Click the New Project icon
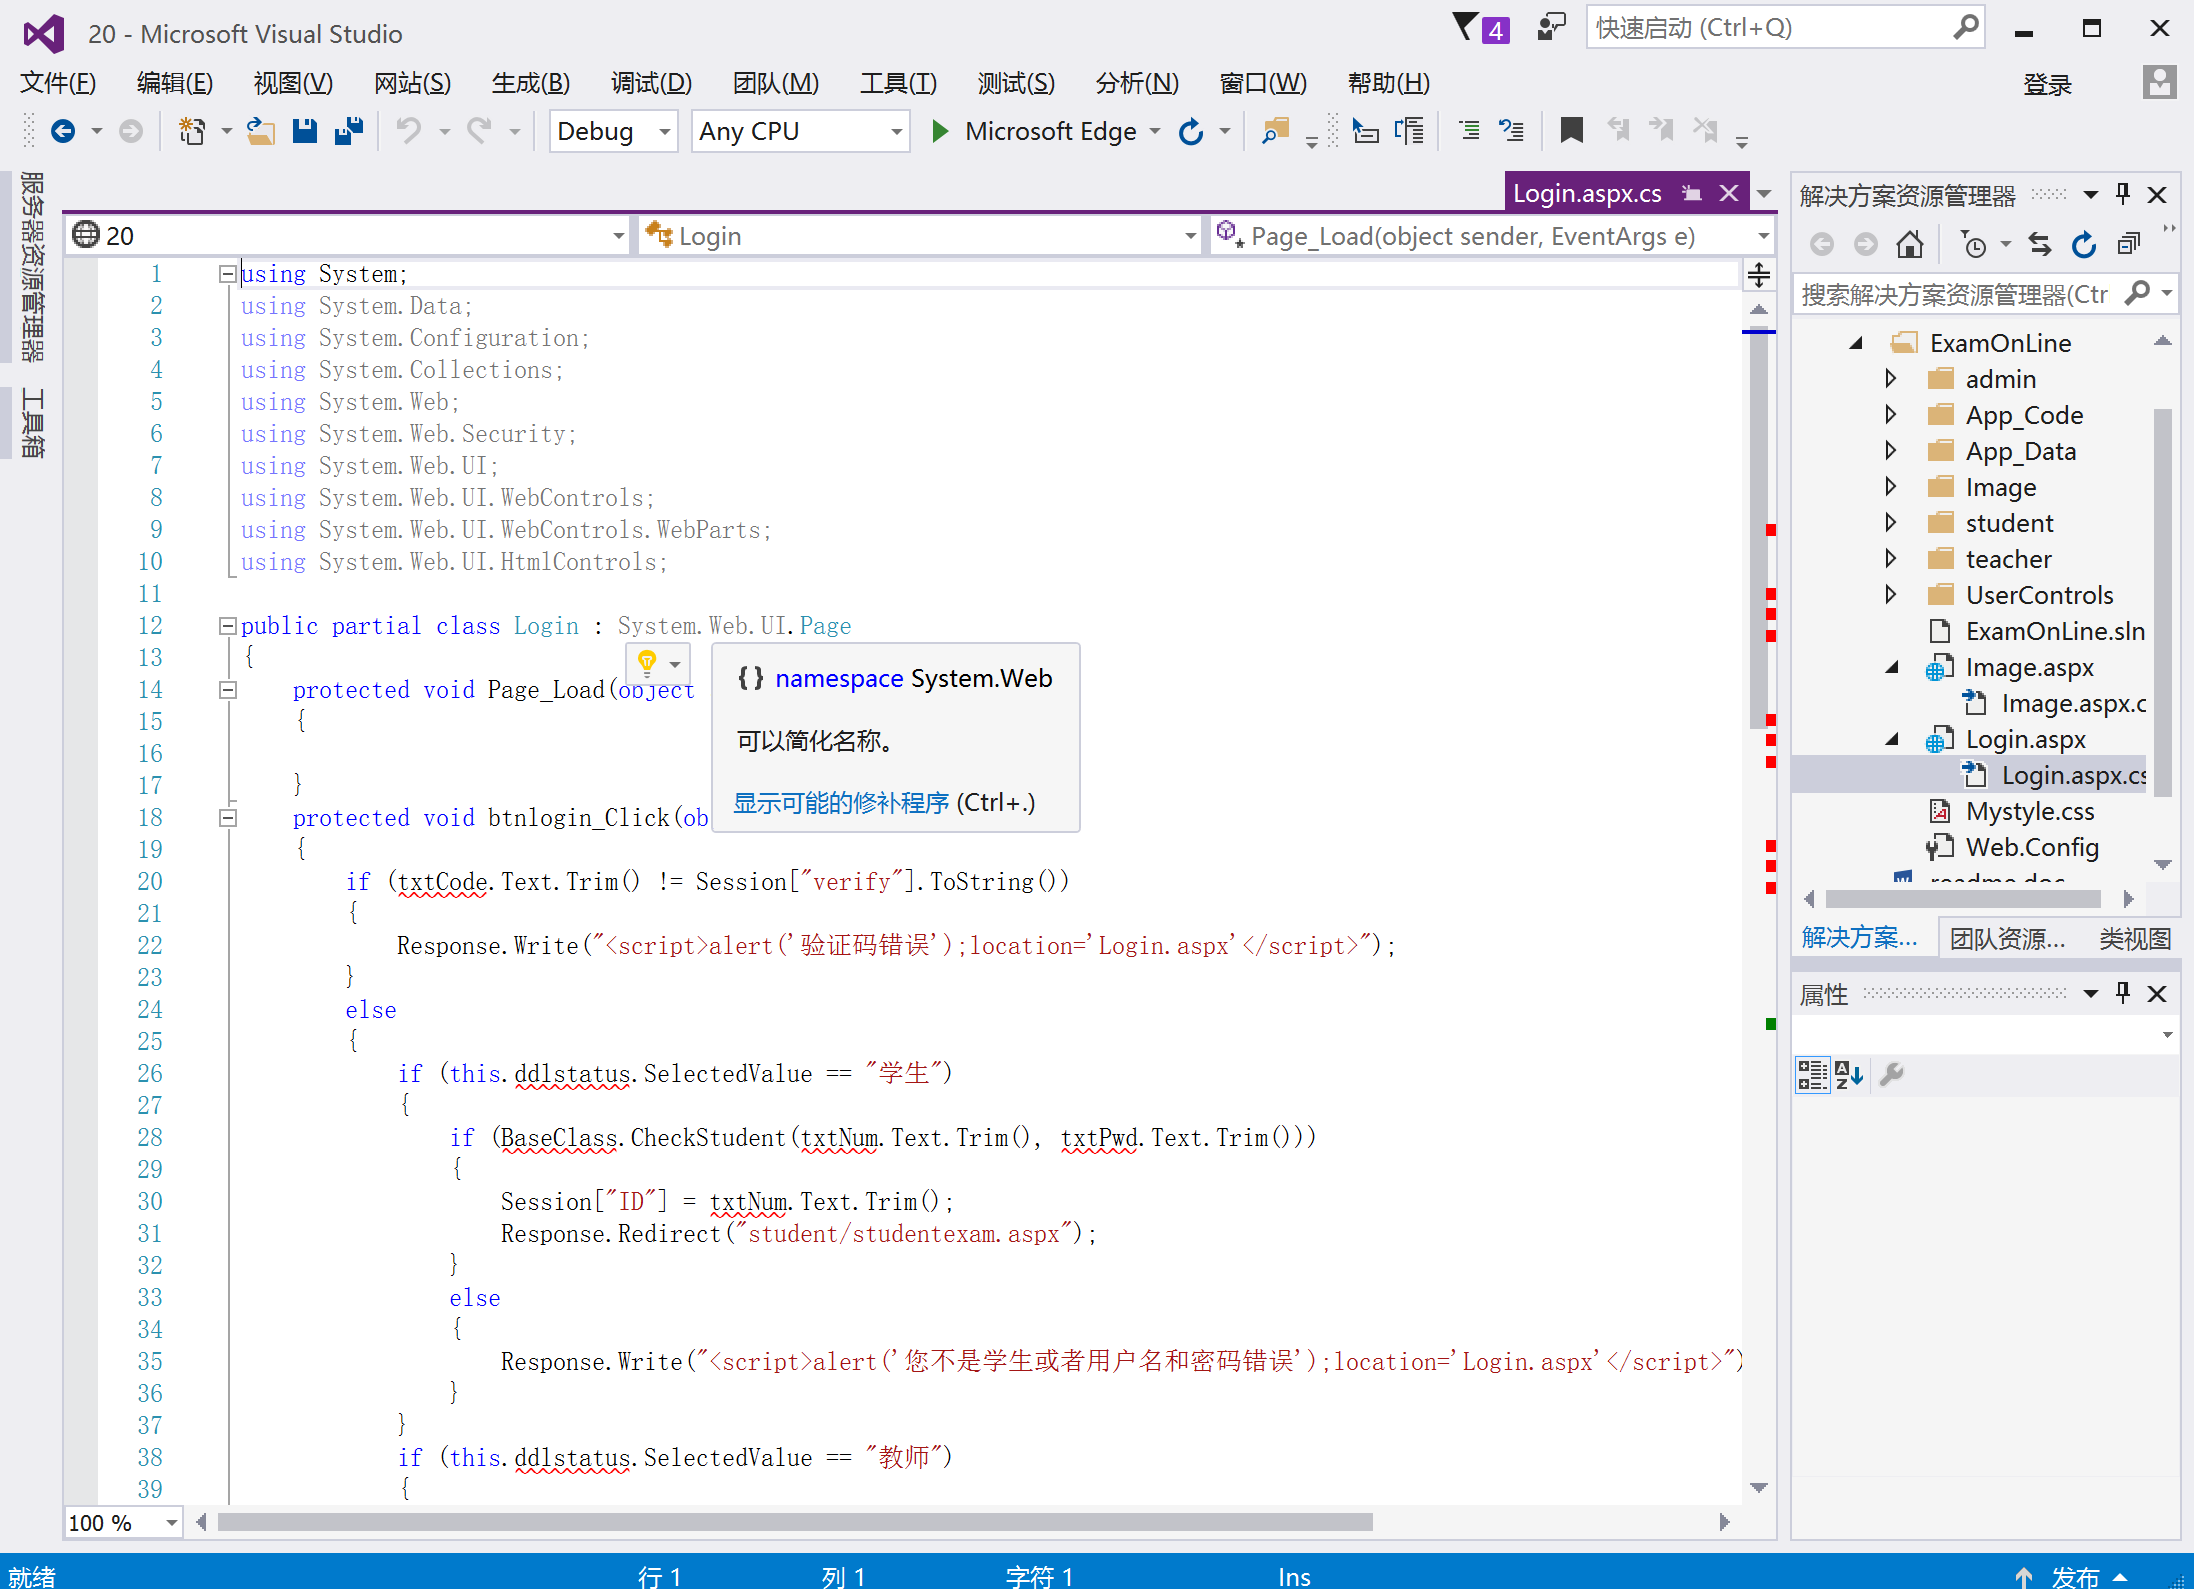 pos(191,131)
